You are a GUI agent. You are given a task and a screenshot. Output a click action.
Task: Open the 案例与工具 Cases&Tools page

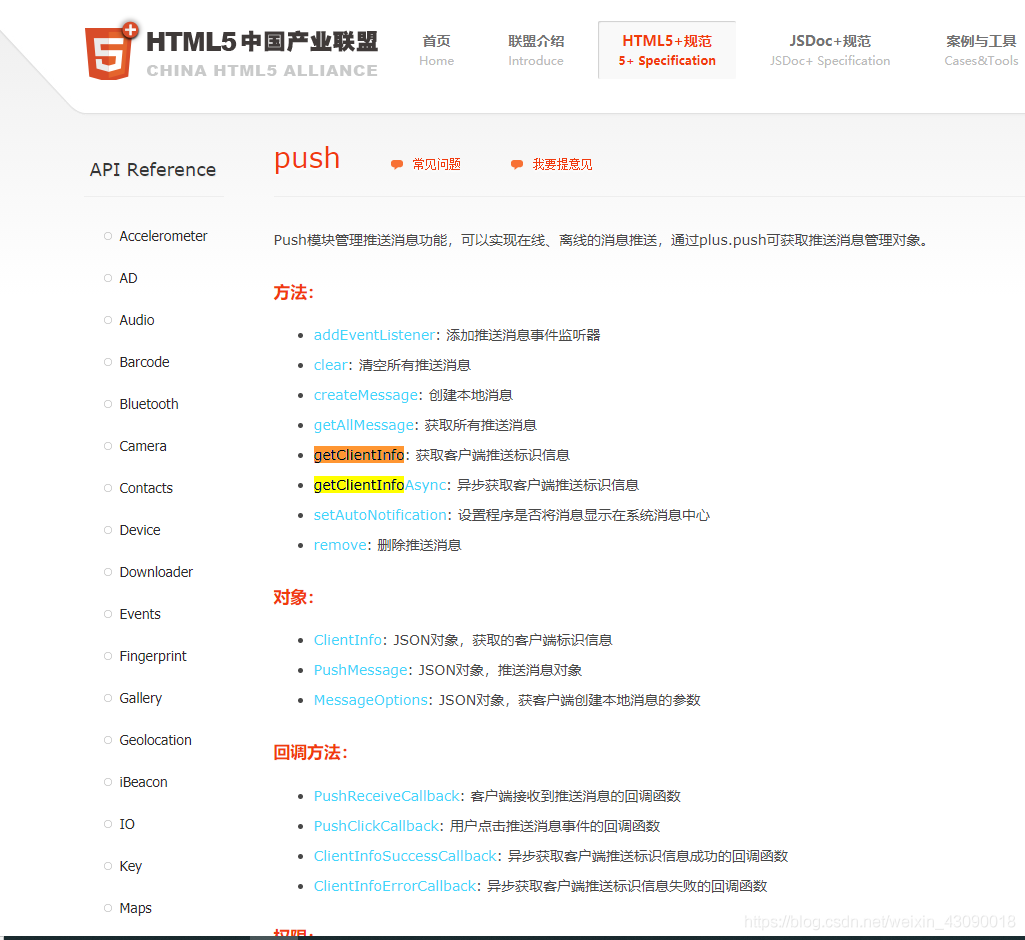point(981,50)
